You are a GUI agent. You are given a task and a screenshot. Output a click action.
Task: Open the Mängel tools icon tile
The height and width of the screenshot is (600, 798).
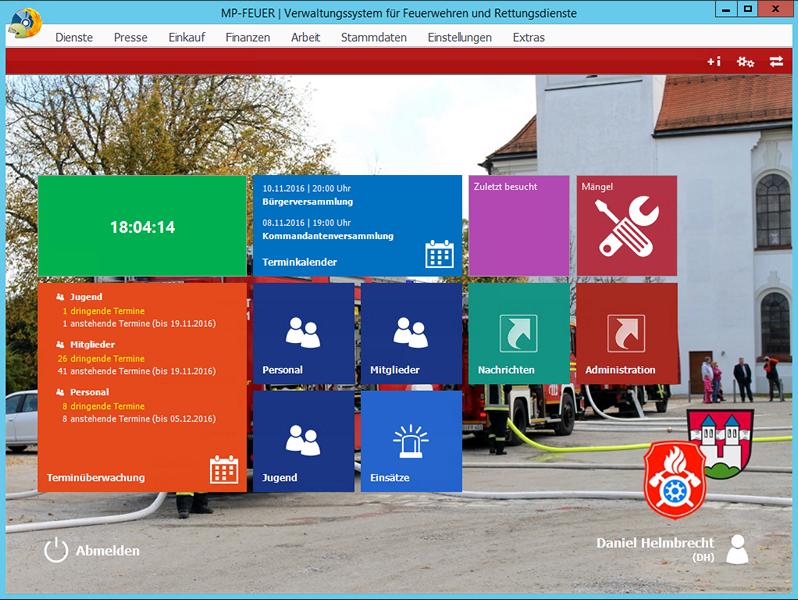click(626, 226)
